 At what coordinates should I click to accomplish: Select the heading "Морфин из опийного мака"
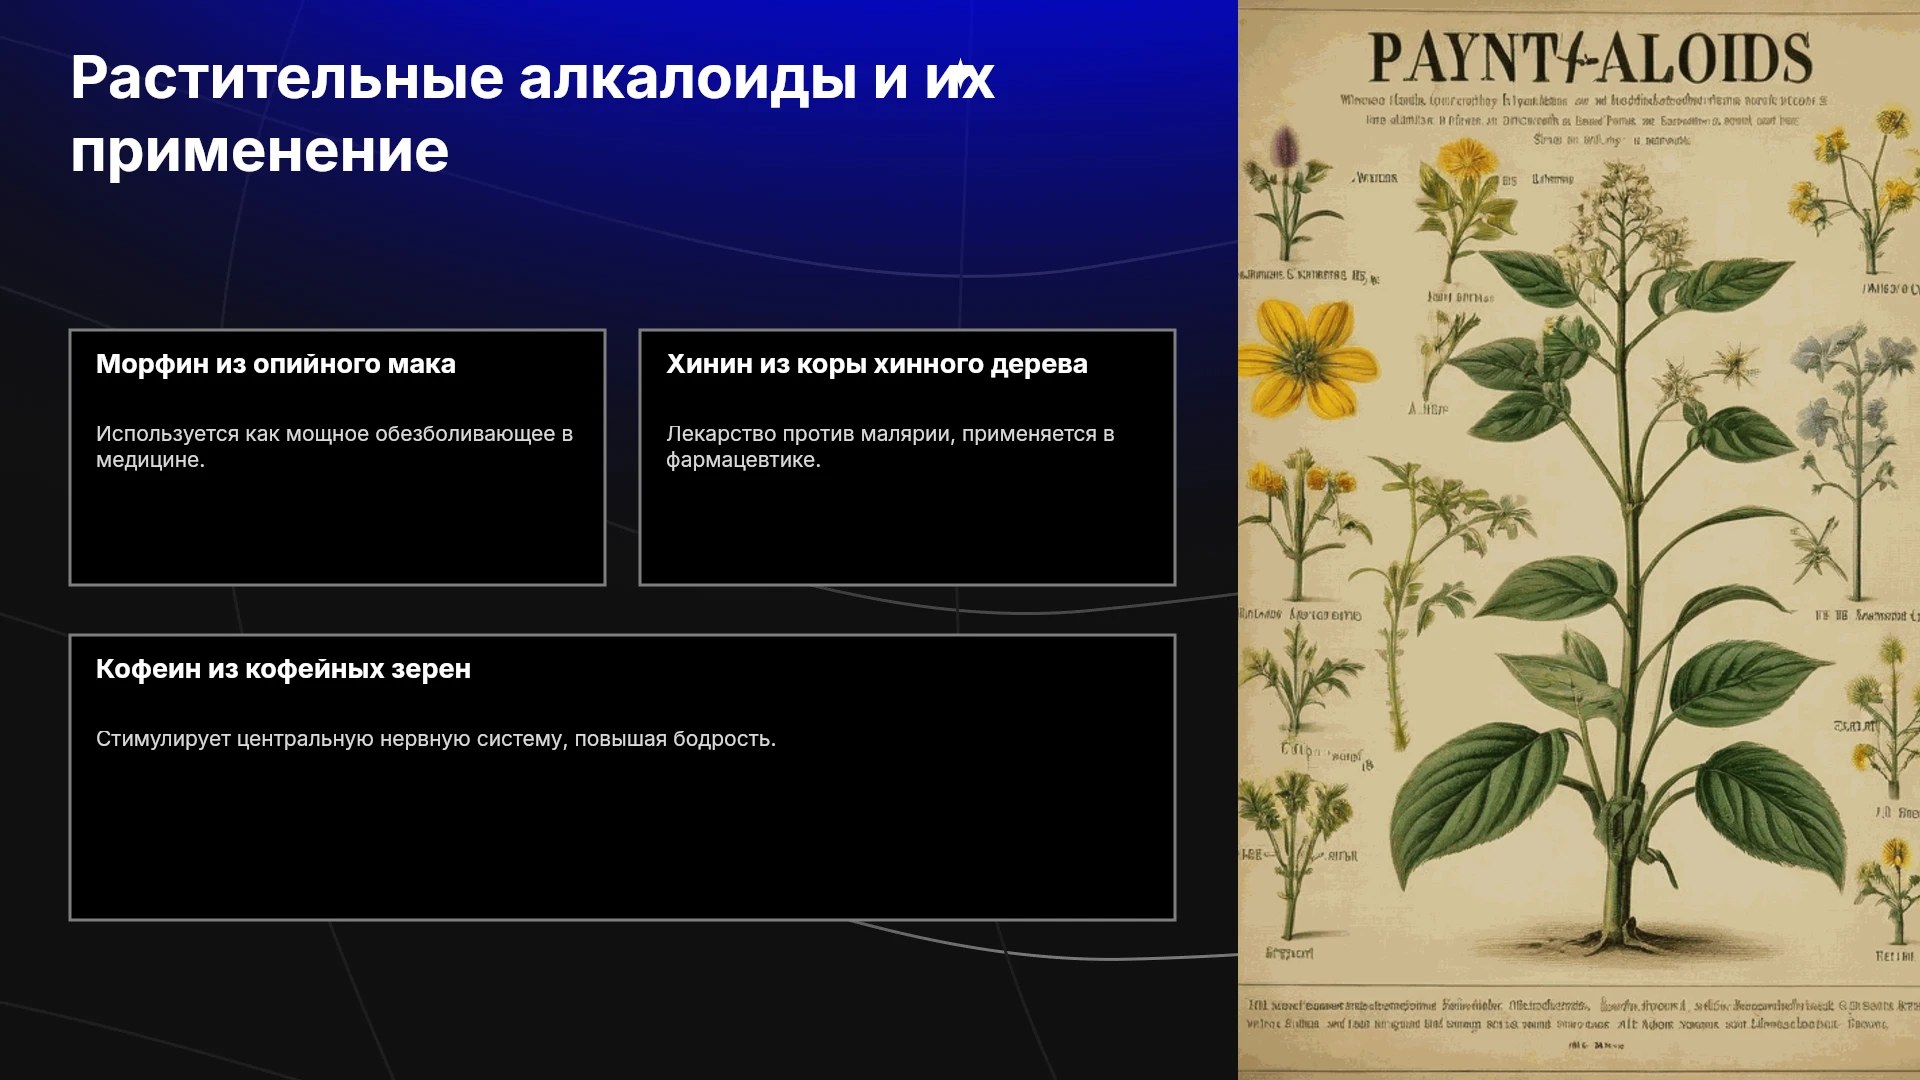(x=276, y=364)
